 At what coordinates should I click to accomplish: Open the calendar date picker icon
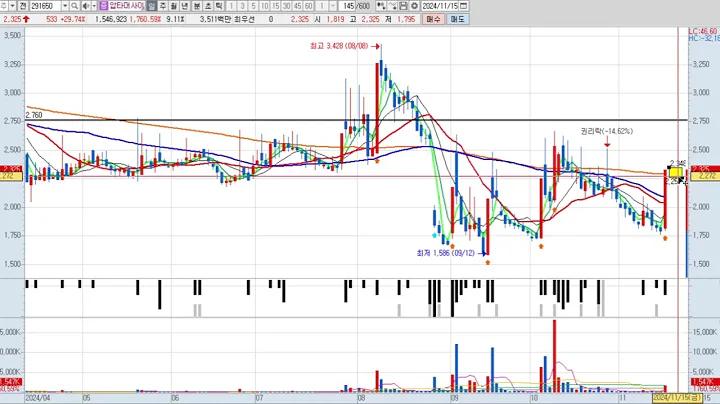[x=464, y=6]
